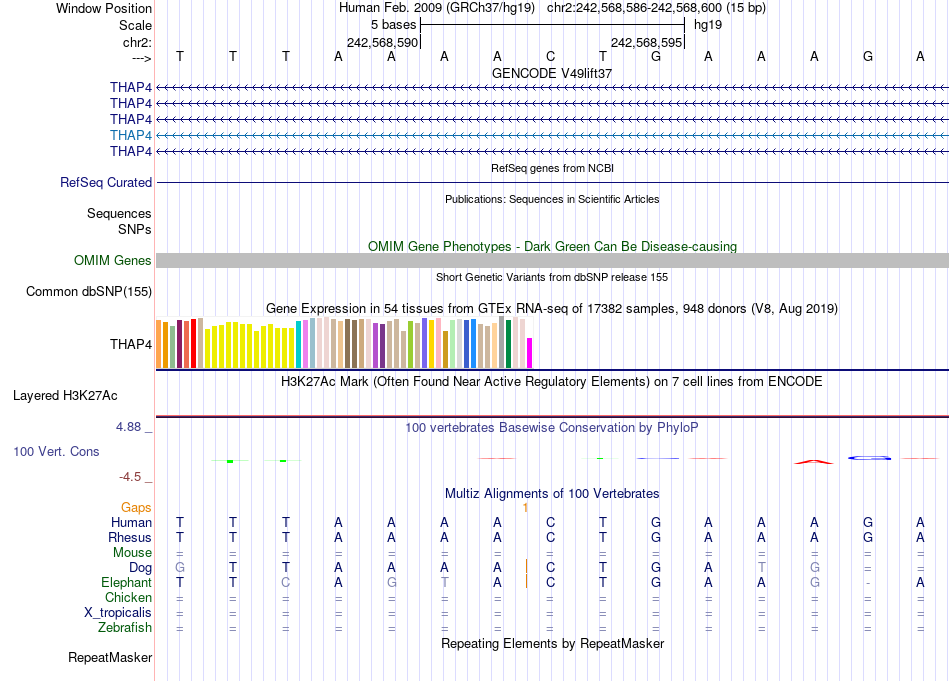This screenshot has height=681, width=950.
Task: Click the 4.88 PhyloP upper scale value
Action: click(129, 427)
